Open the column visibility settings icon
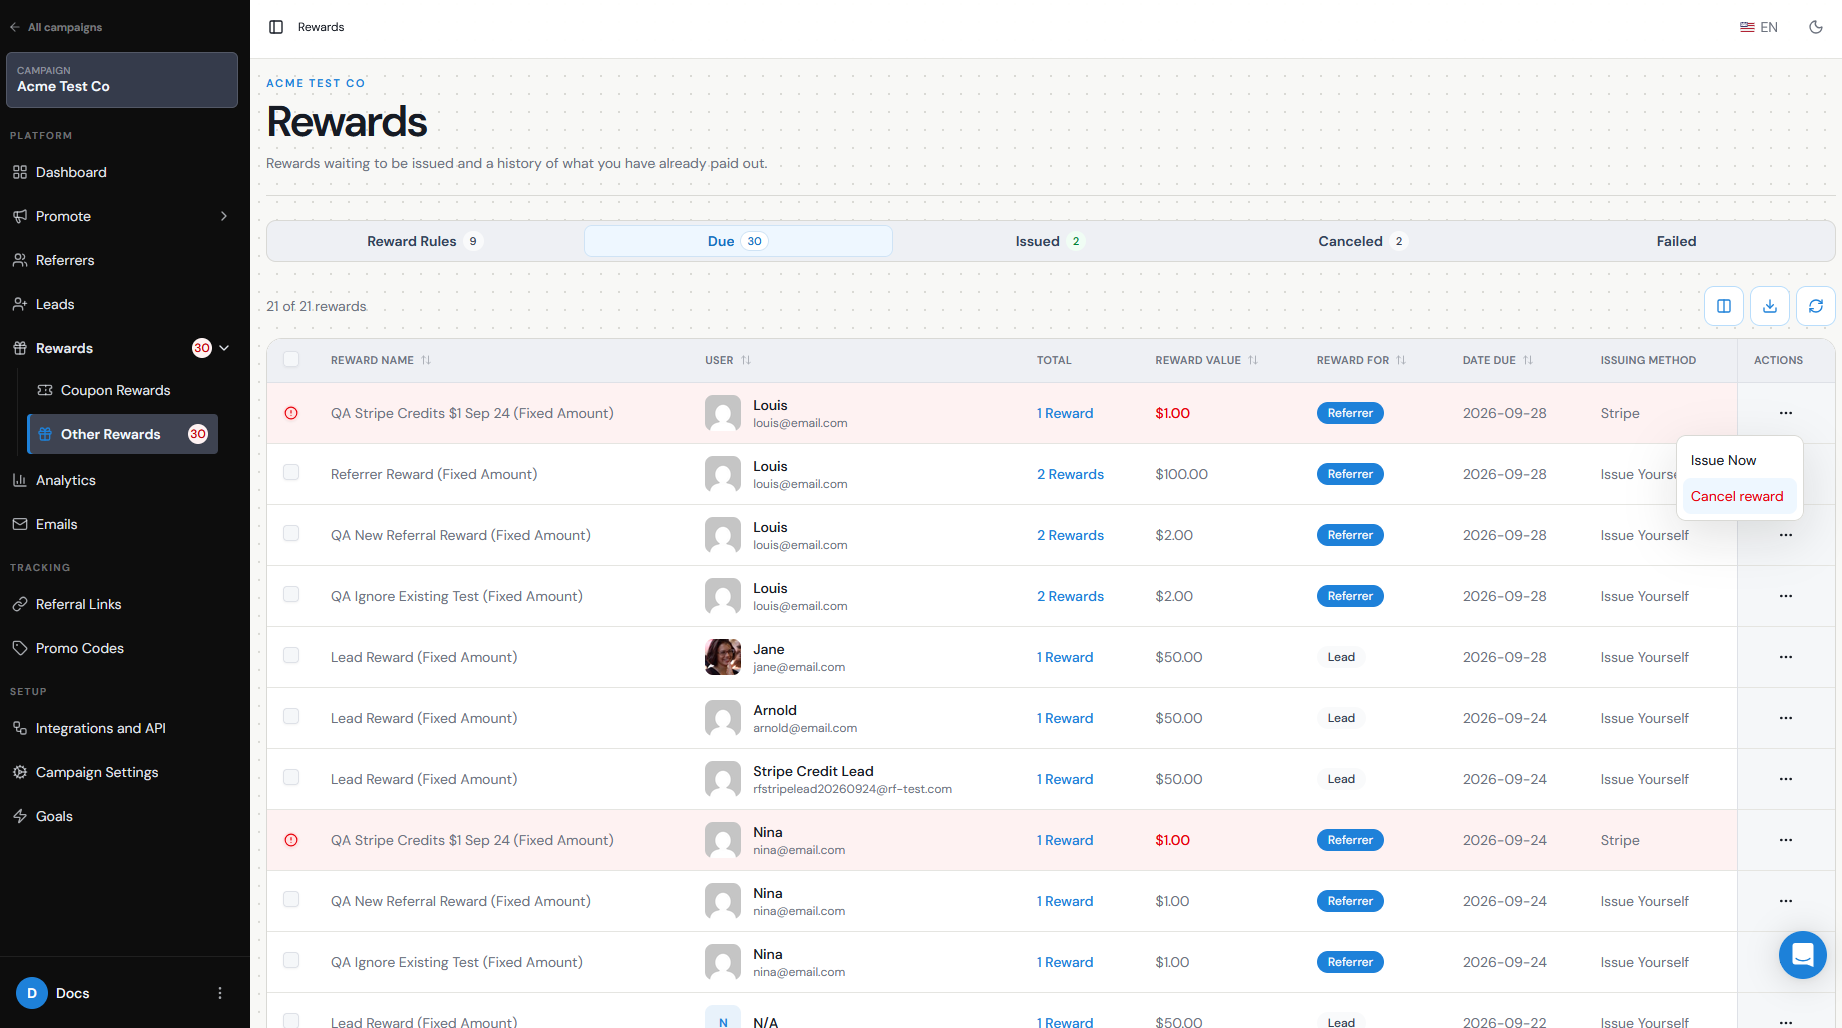 point(1724,306)
